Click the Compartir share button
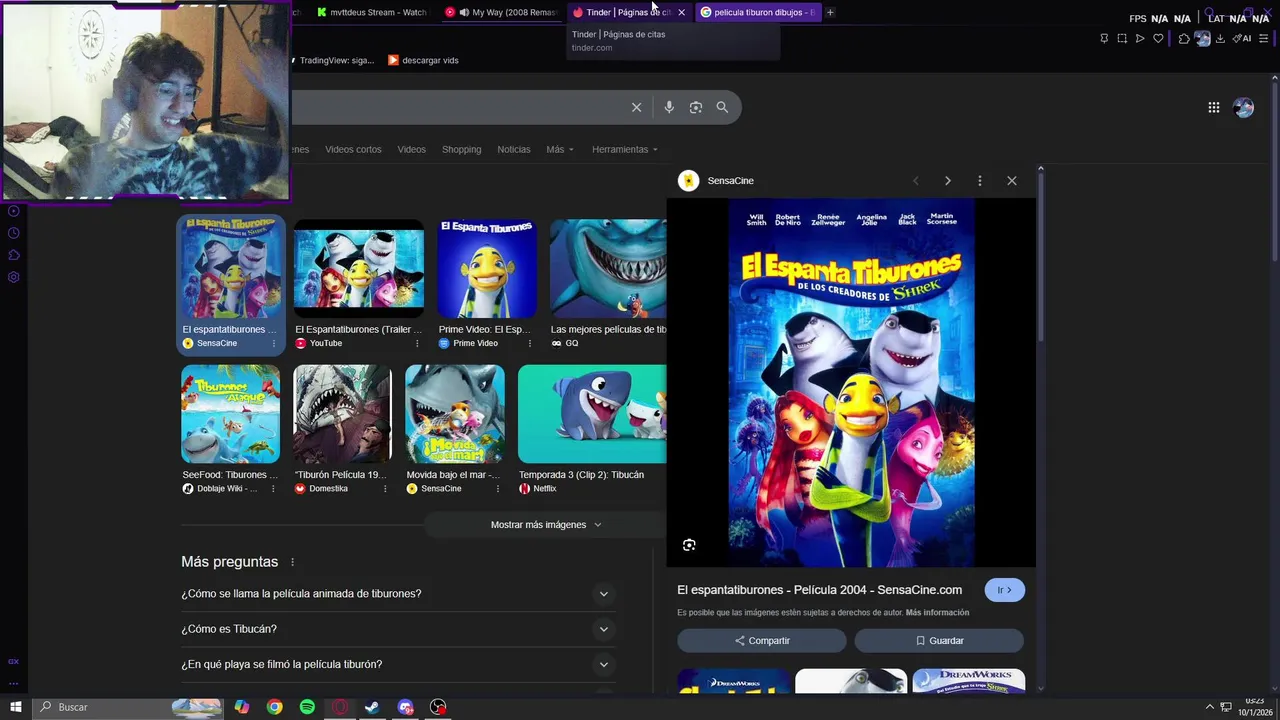The width and height of the screenshot is (1280, 720). (762, 641)
